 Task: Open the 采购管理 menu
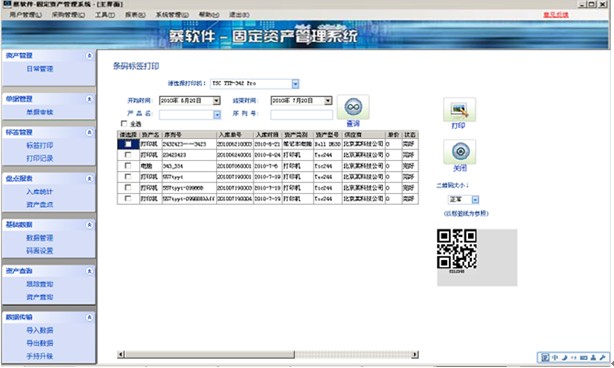(68, 15)
